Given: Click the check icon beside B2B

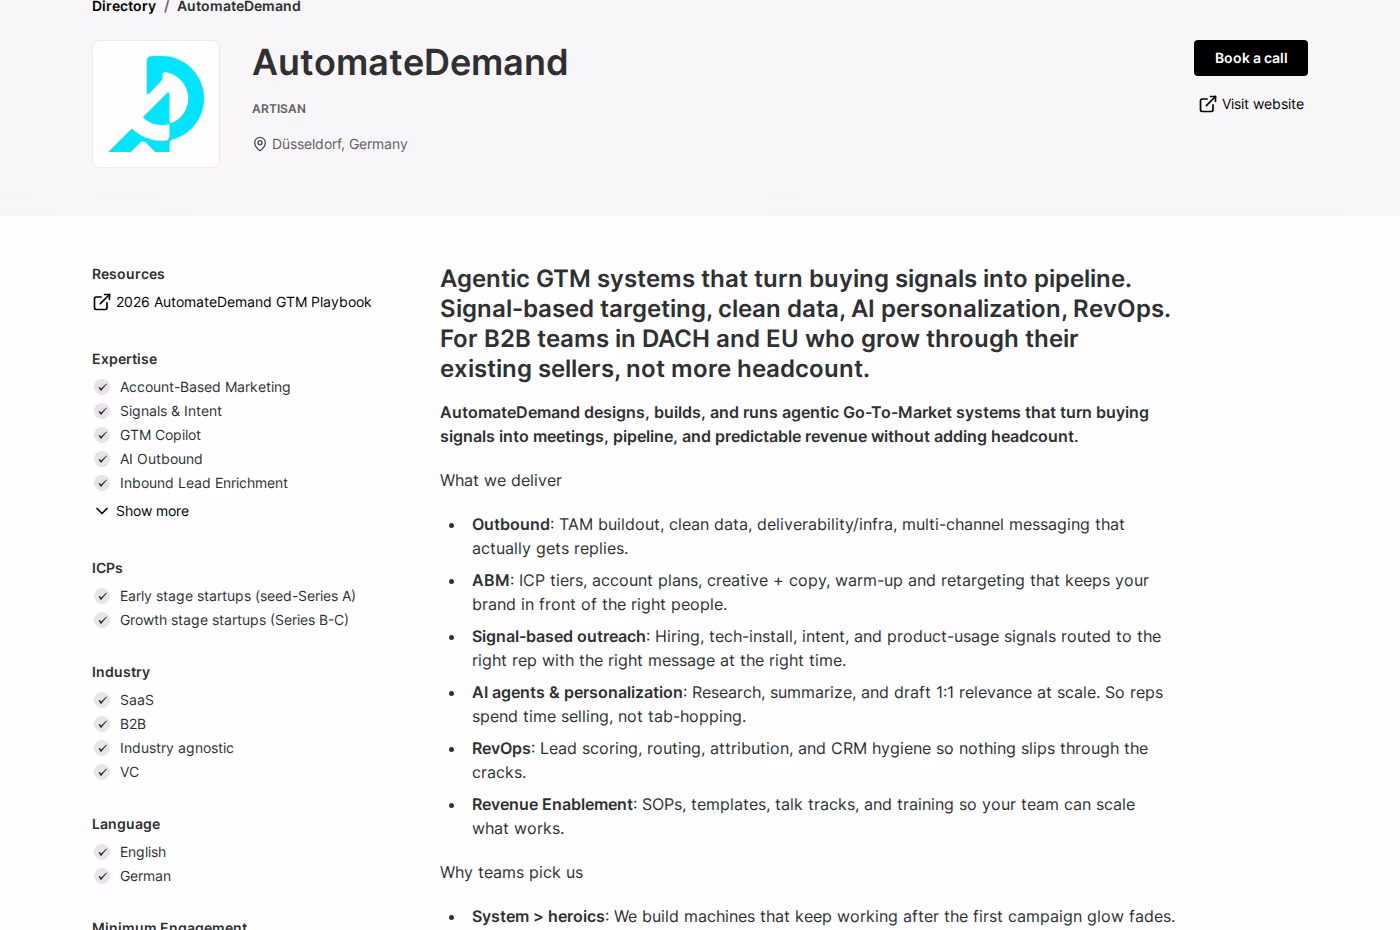Looking at the screenshot, I should coord(102,724).
